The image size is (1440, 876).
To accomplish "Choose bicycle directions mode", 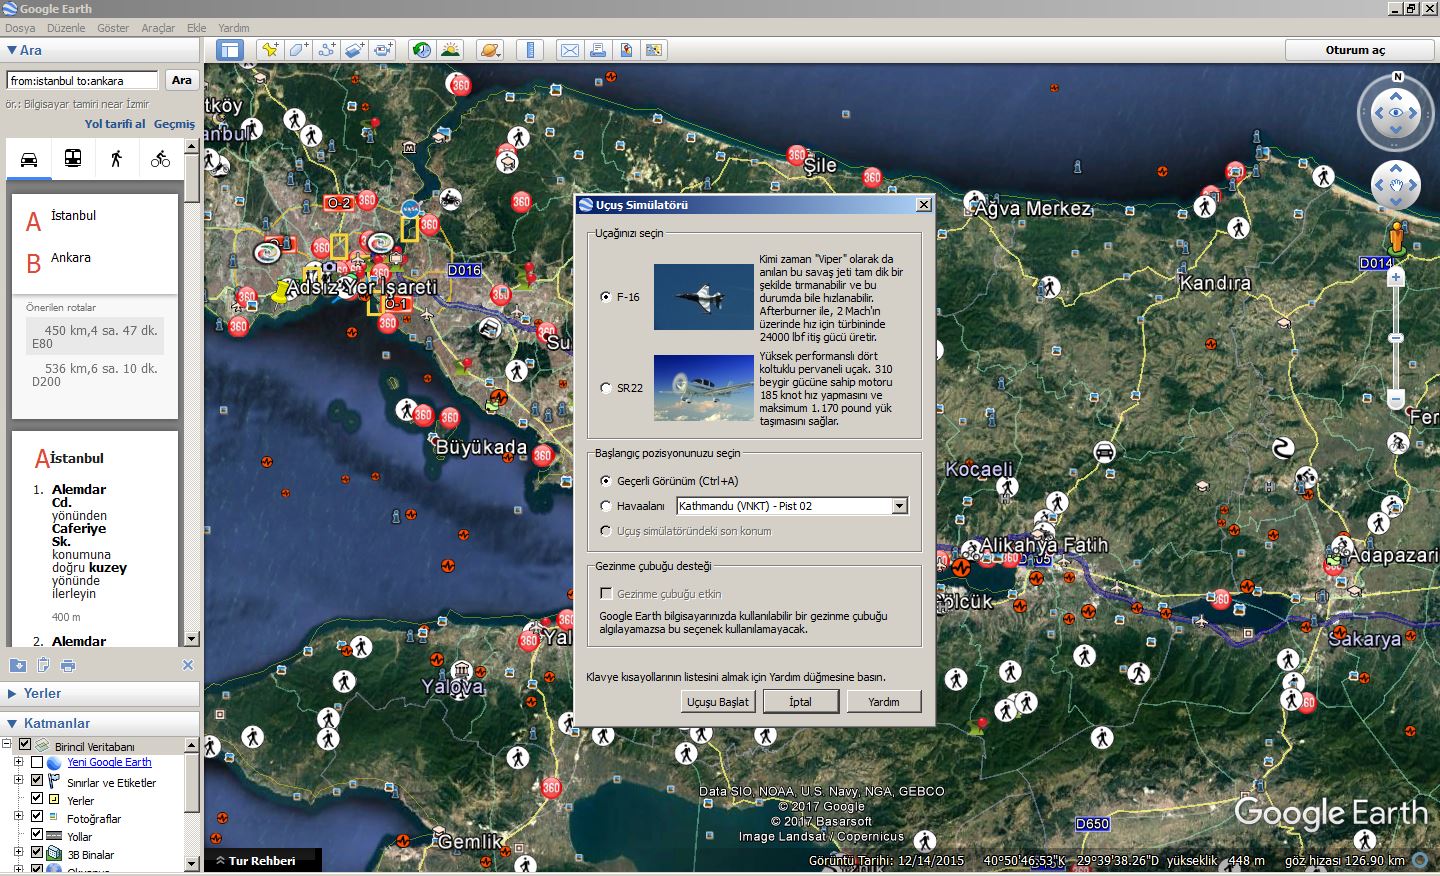I will [160, 159].
